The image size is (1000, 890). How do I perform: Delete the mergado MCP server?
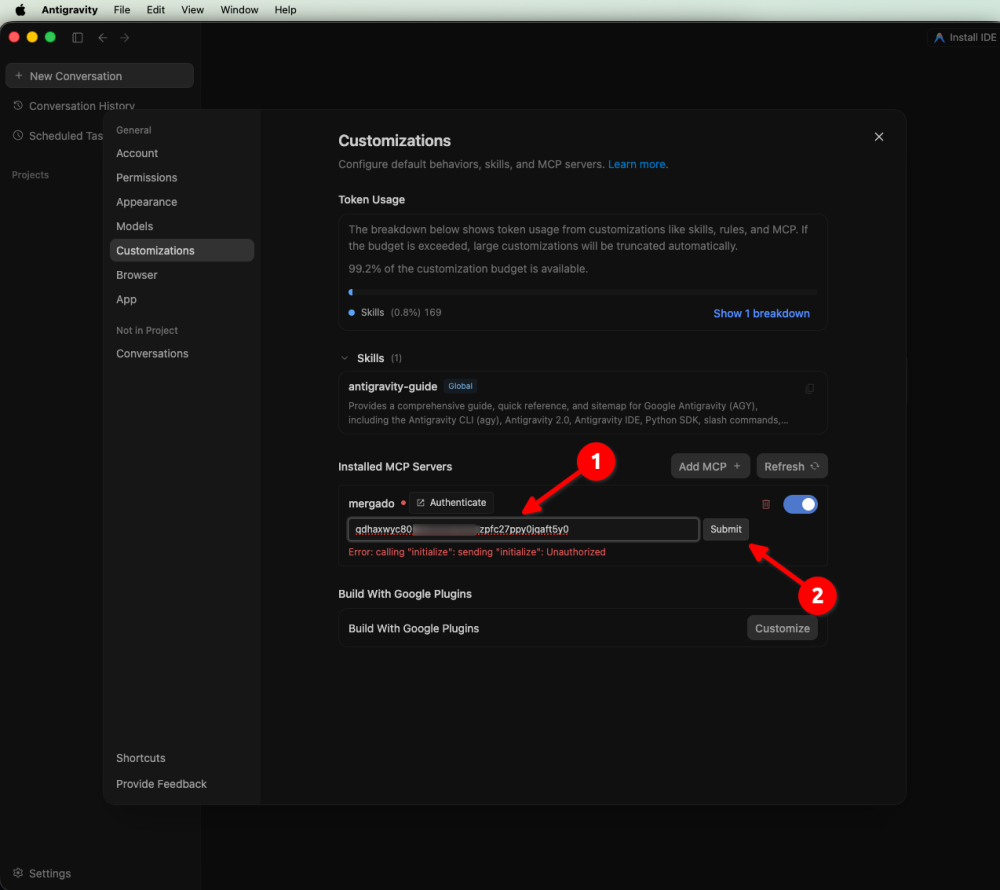coord(766,504)
